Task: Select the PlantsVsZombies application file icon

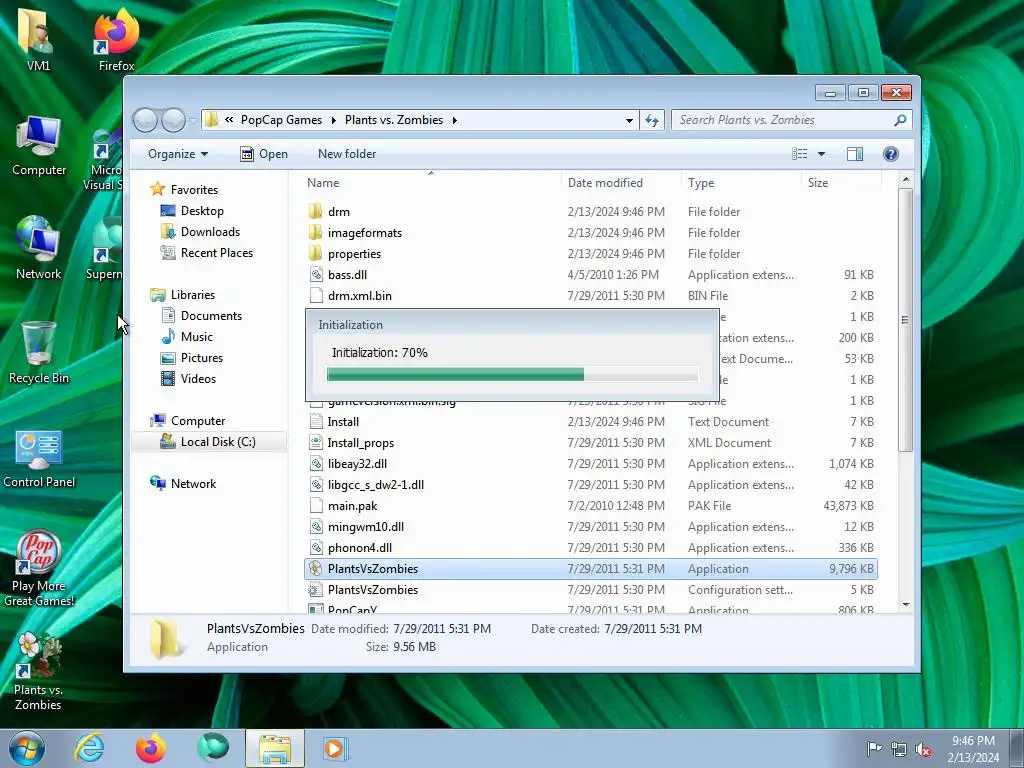Action: 315,568
